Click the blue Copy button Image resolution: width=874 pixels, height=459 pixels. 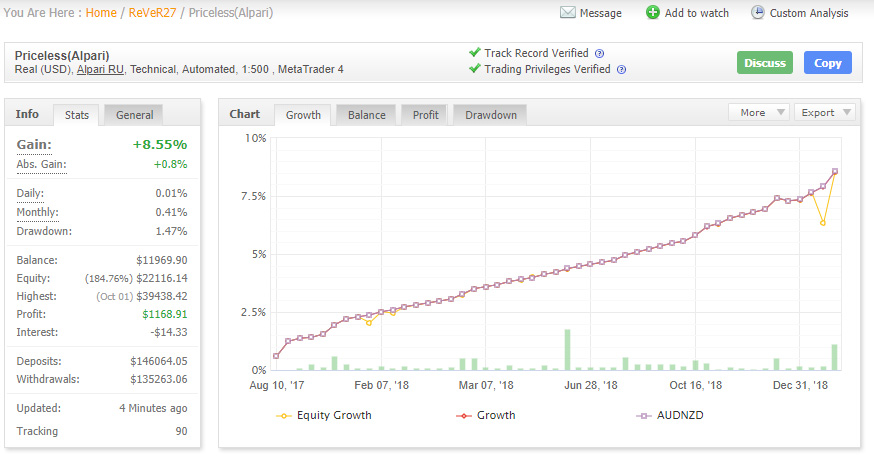[x=828, y=63]
